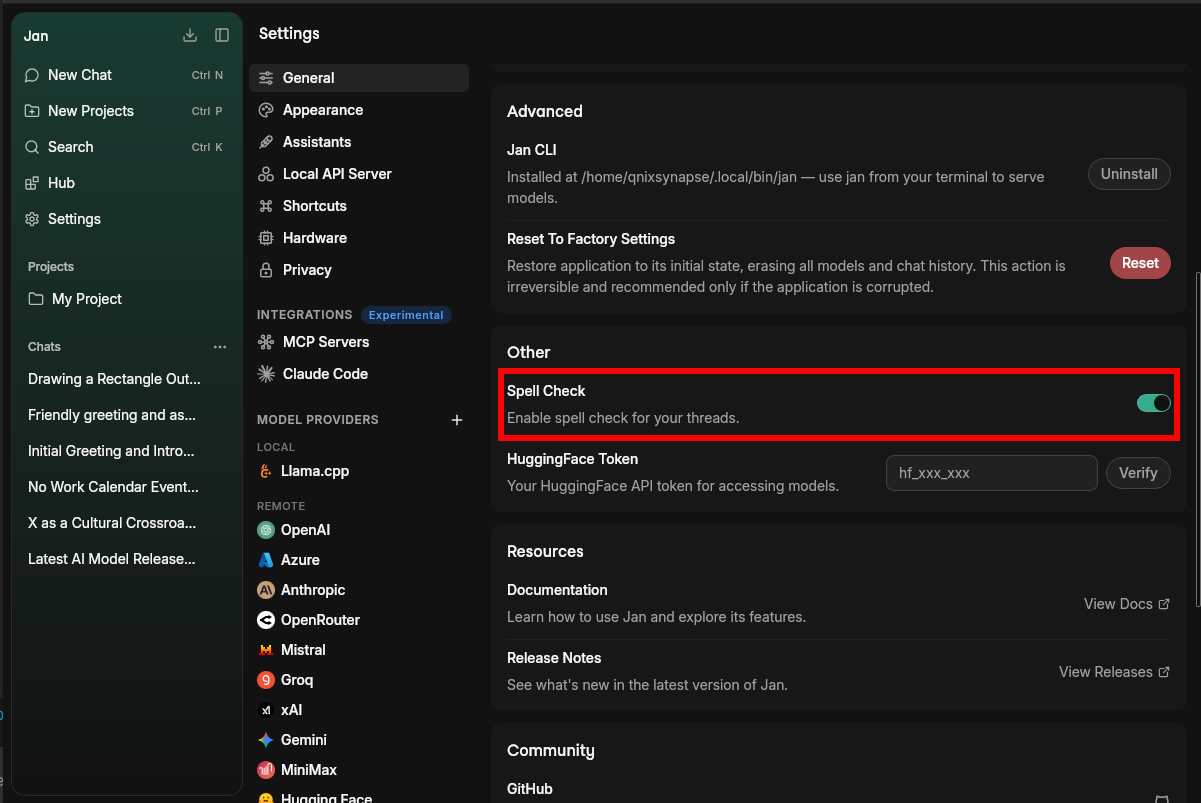Click the Claude Code starburst icon
1201x803 pixels.
266,374
